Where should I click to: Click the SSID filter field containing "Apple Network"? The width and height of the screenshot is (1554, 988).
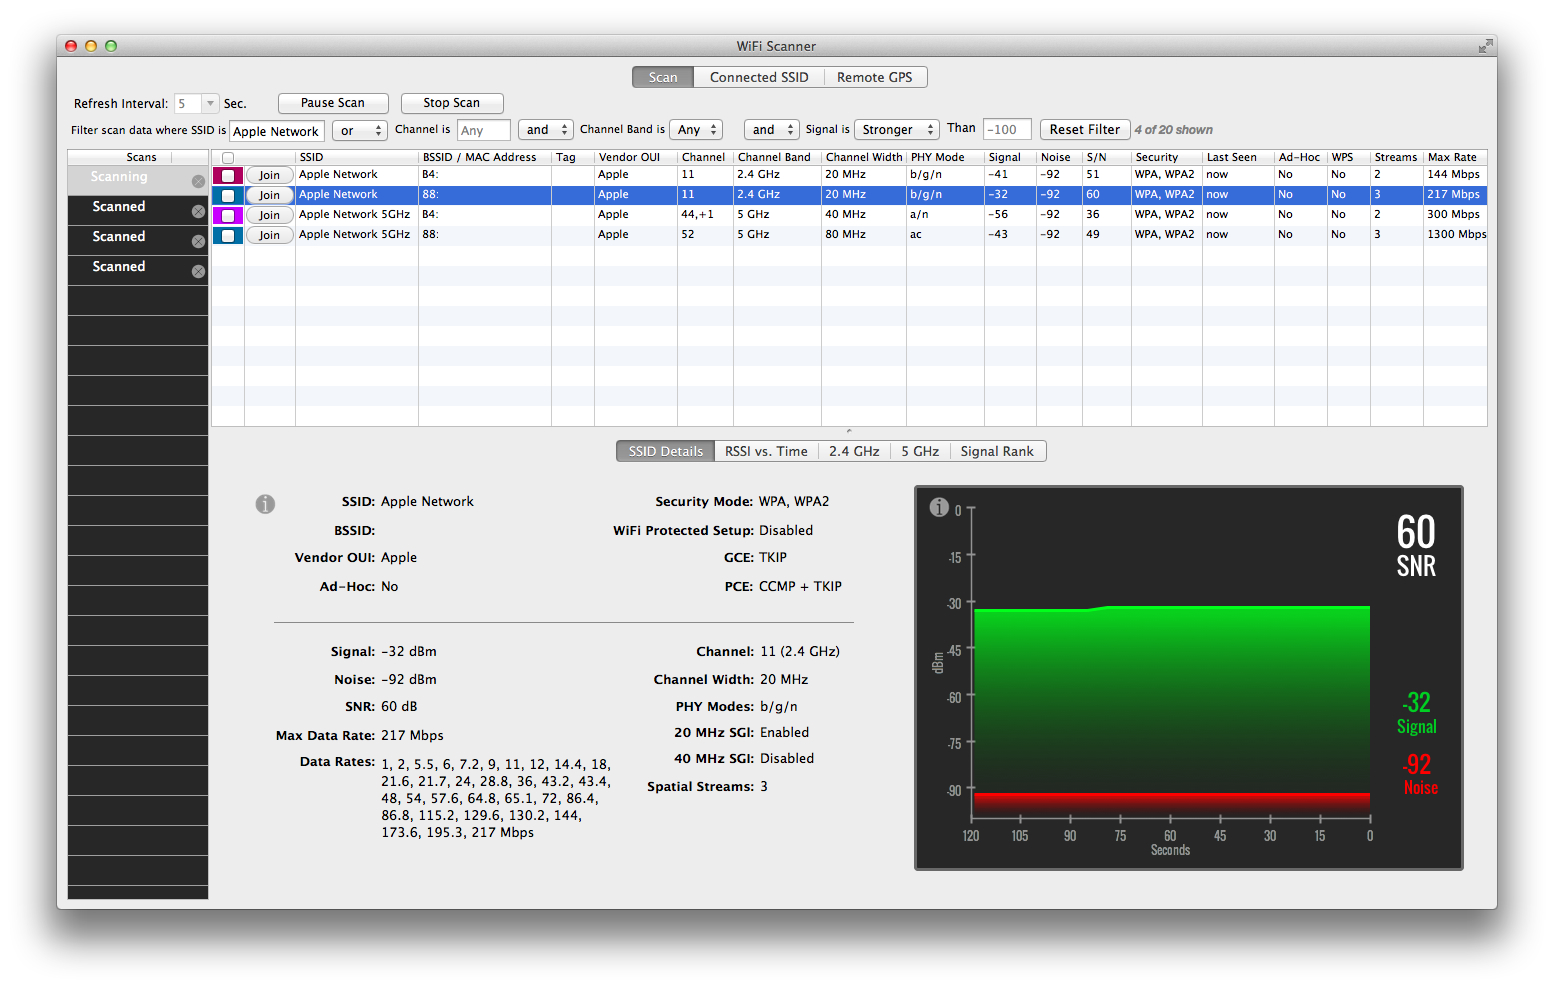pyautogui.click(x=277, y=131)
